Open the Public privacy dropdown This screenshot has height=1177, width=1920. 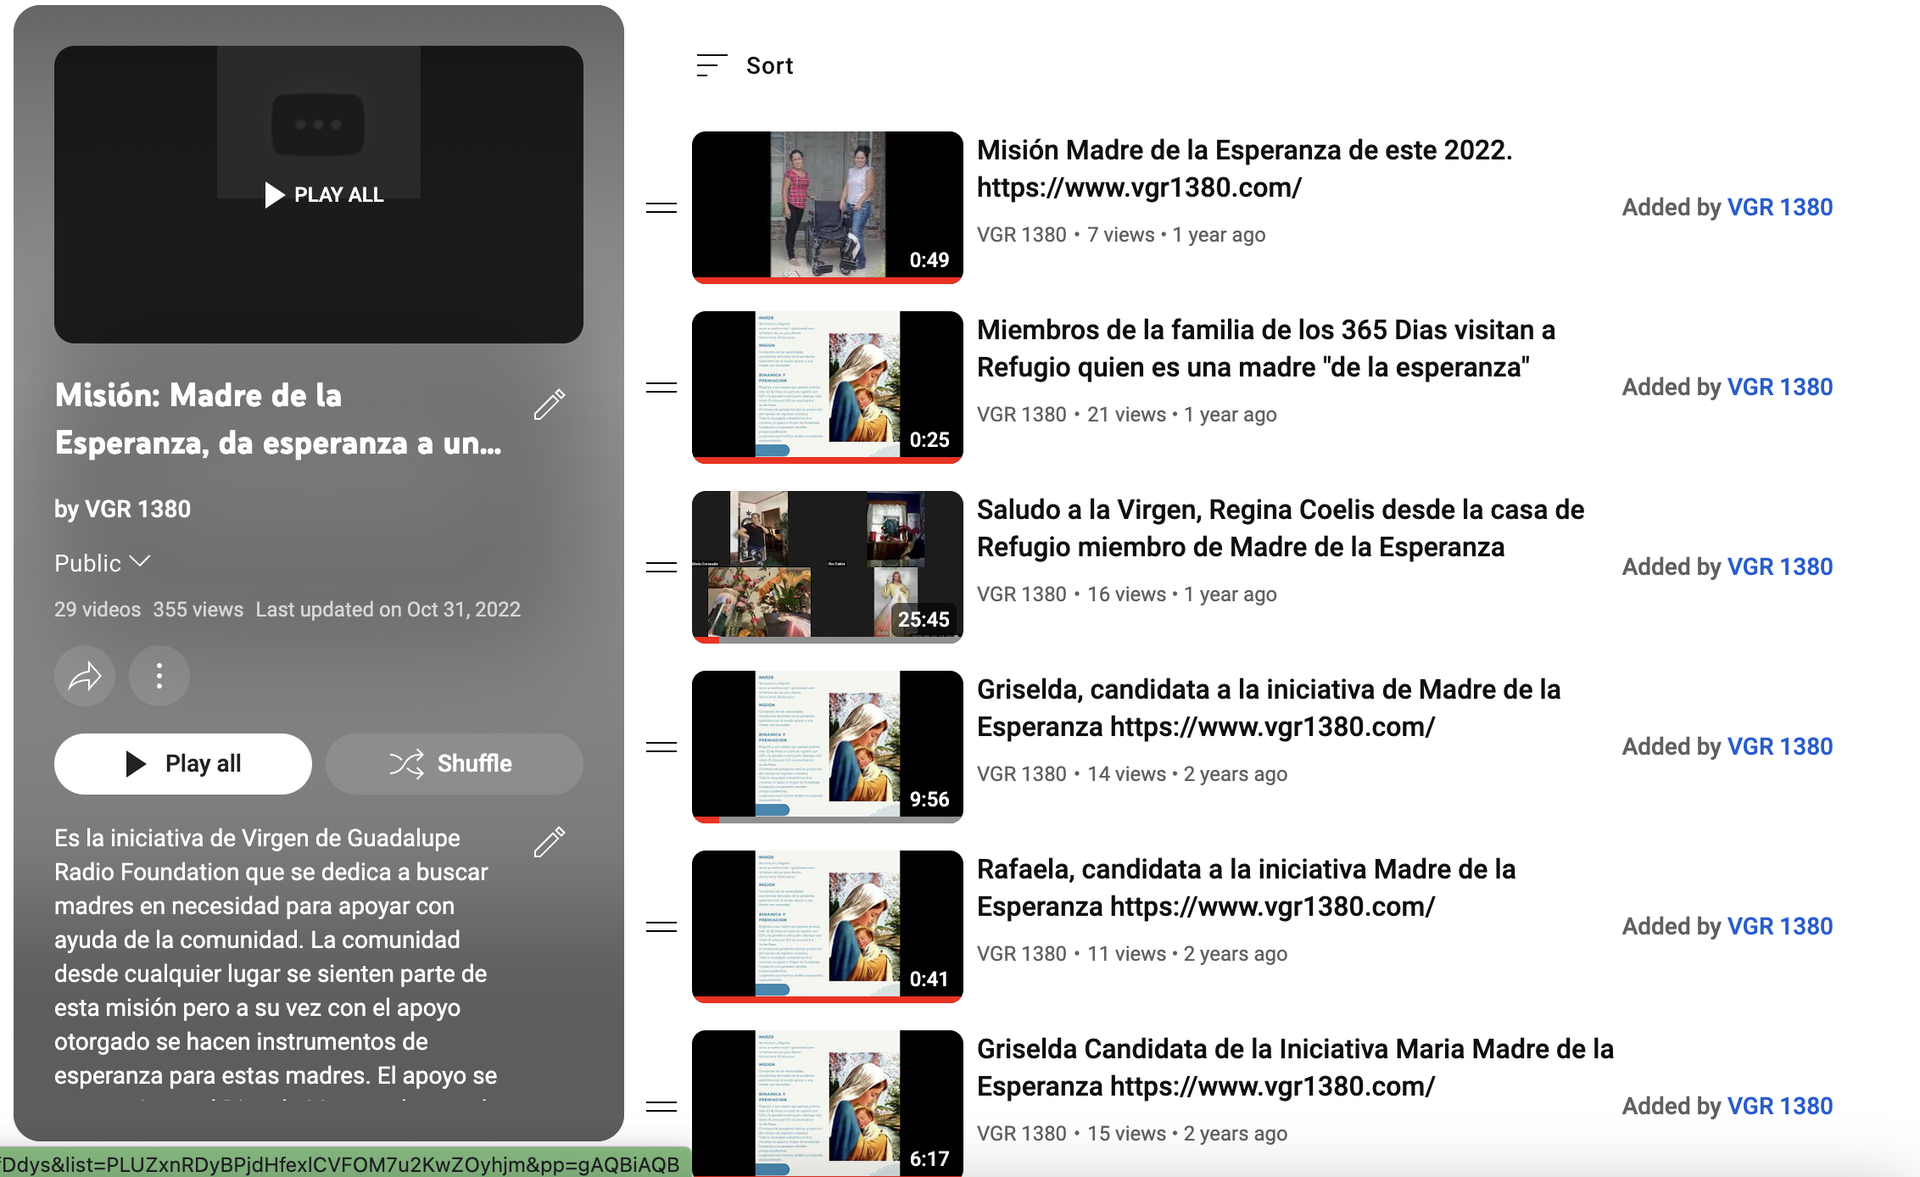[102, 563]
